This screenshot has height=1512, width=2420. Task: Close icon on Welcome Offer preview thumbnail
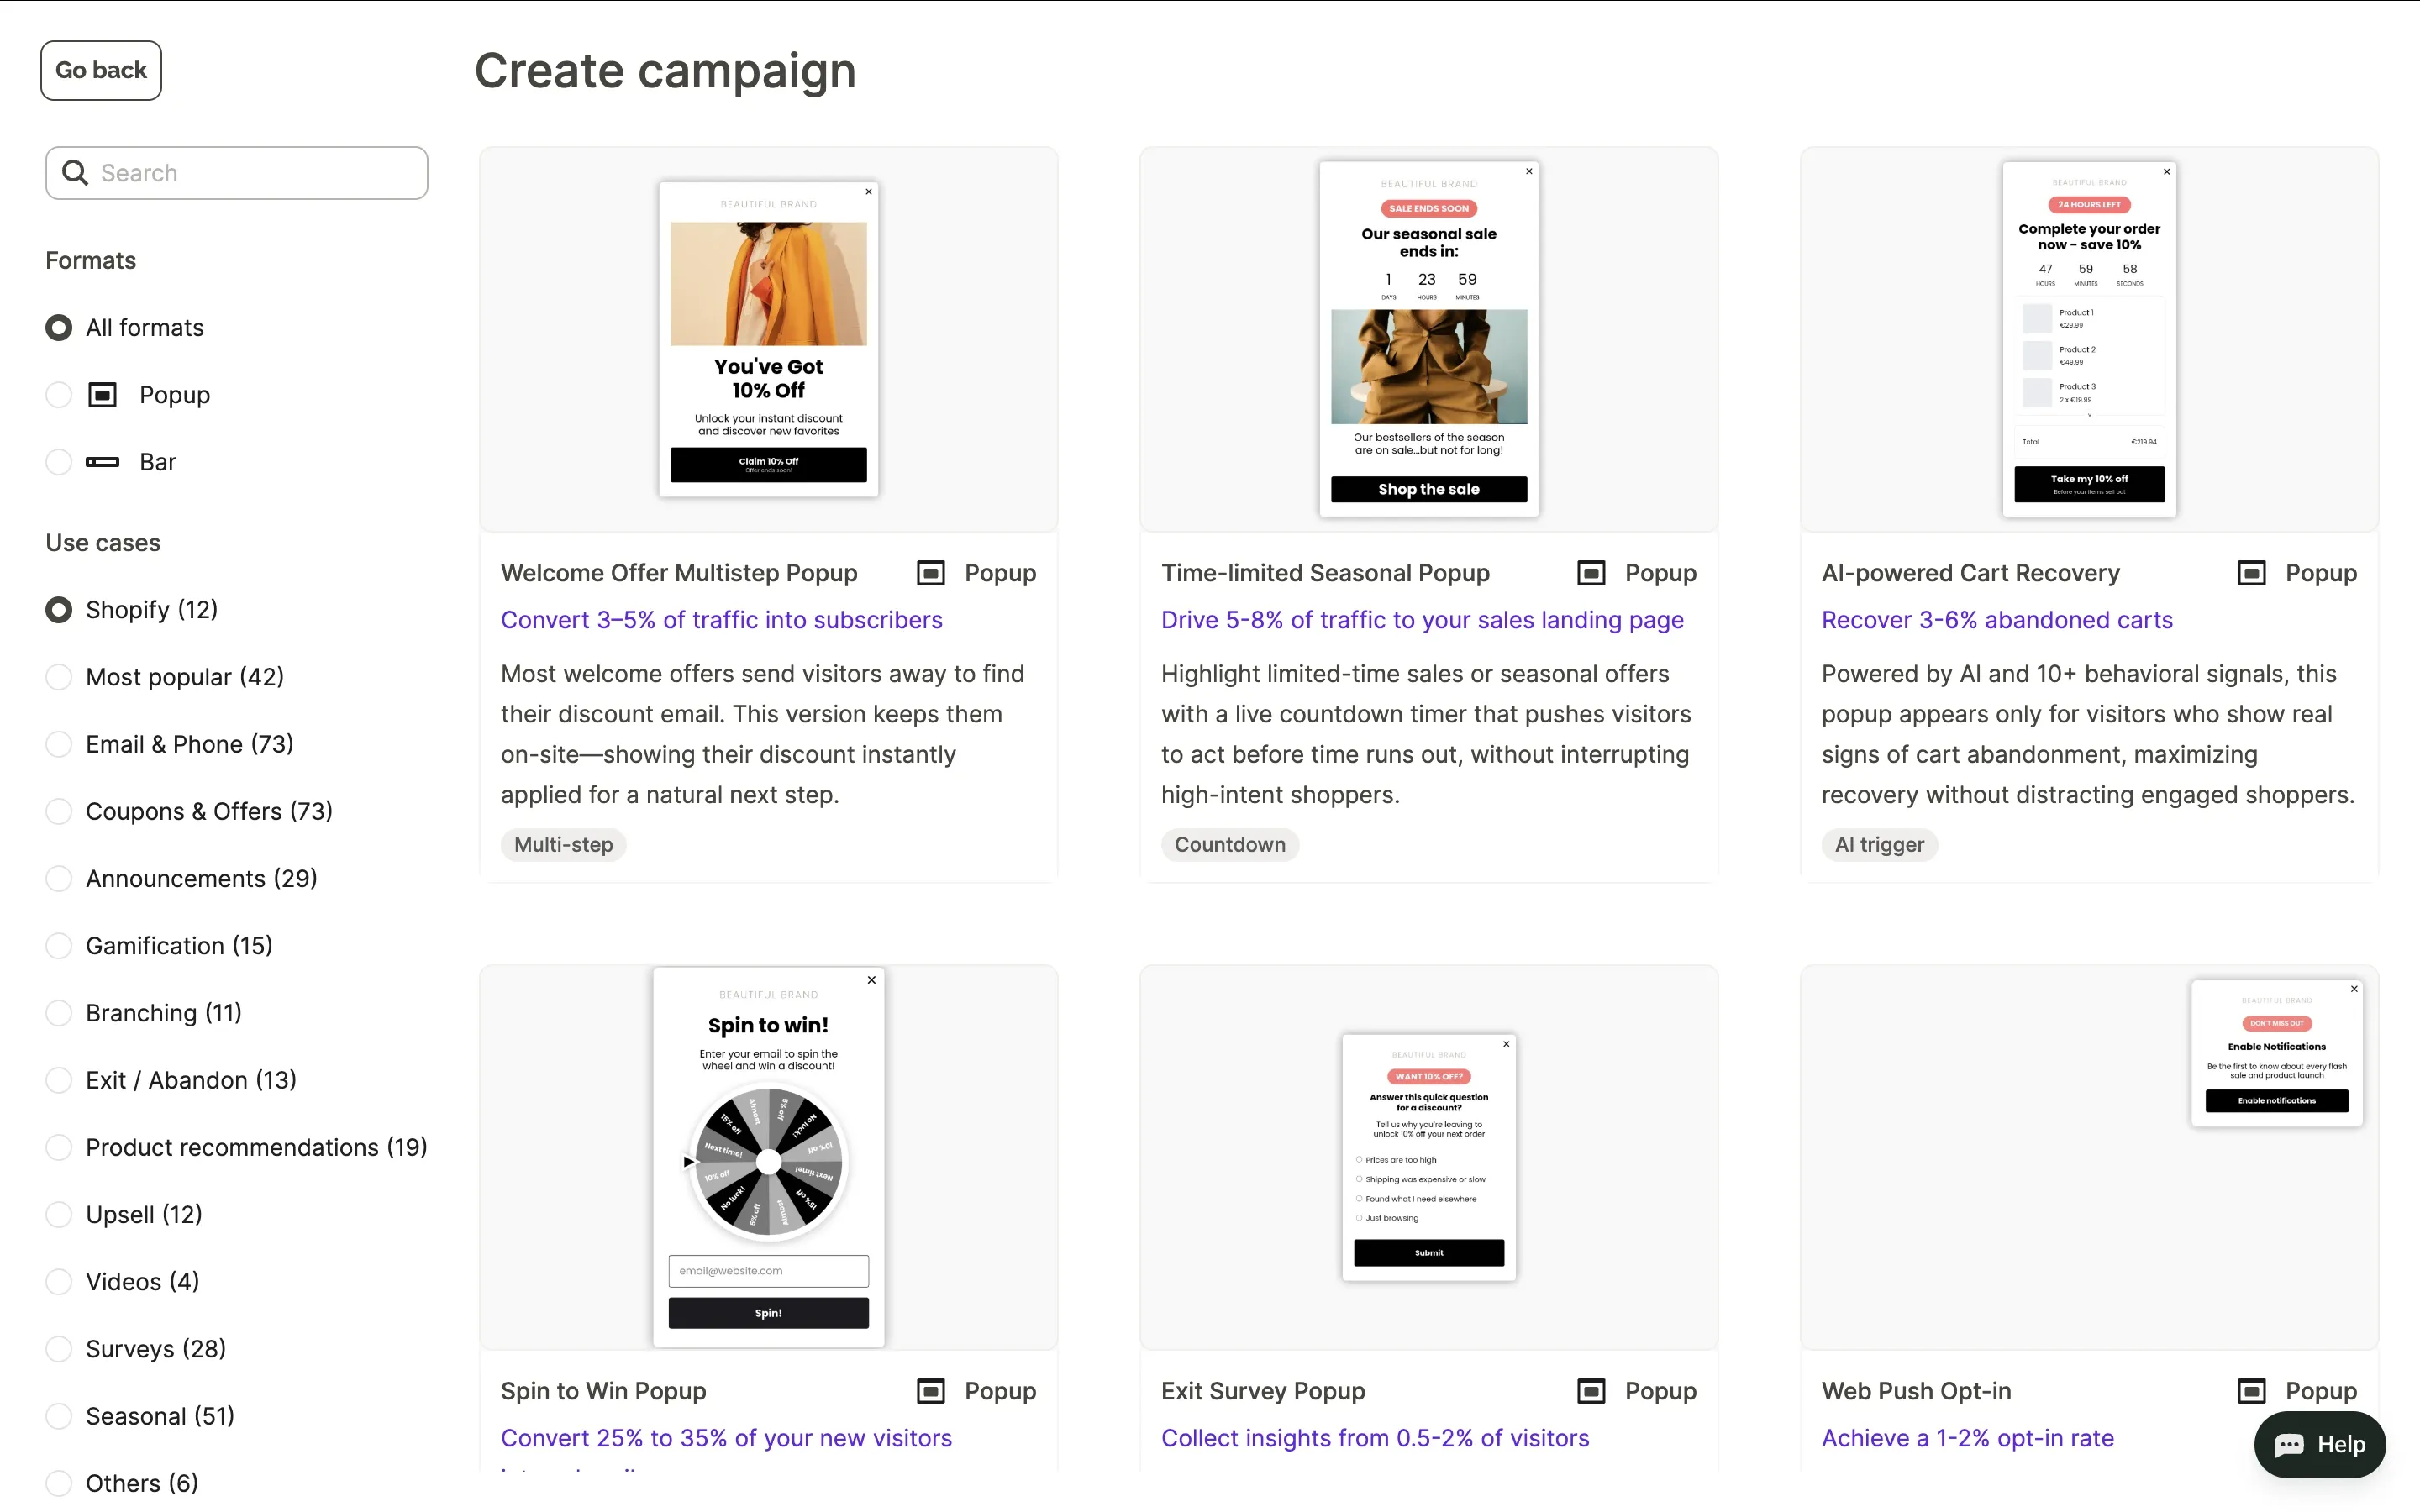pos(868,192)
